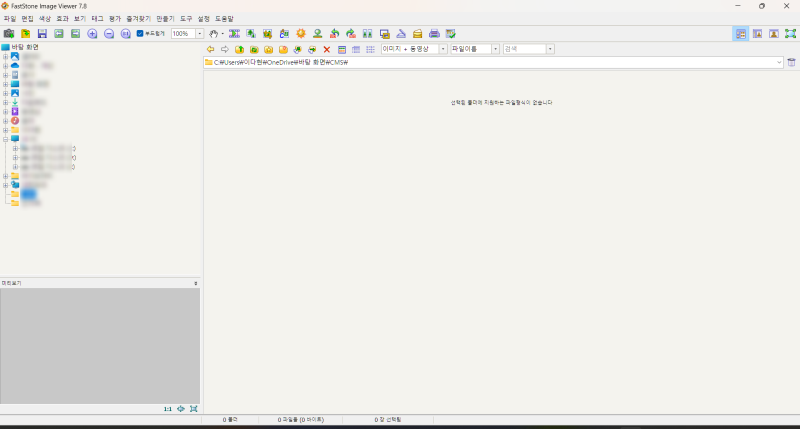Click the 1:1 button in preview panel
800x429 pixels.
tap(168, 409)
